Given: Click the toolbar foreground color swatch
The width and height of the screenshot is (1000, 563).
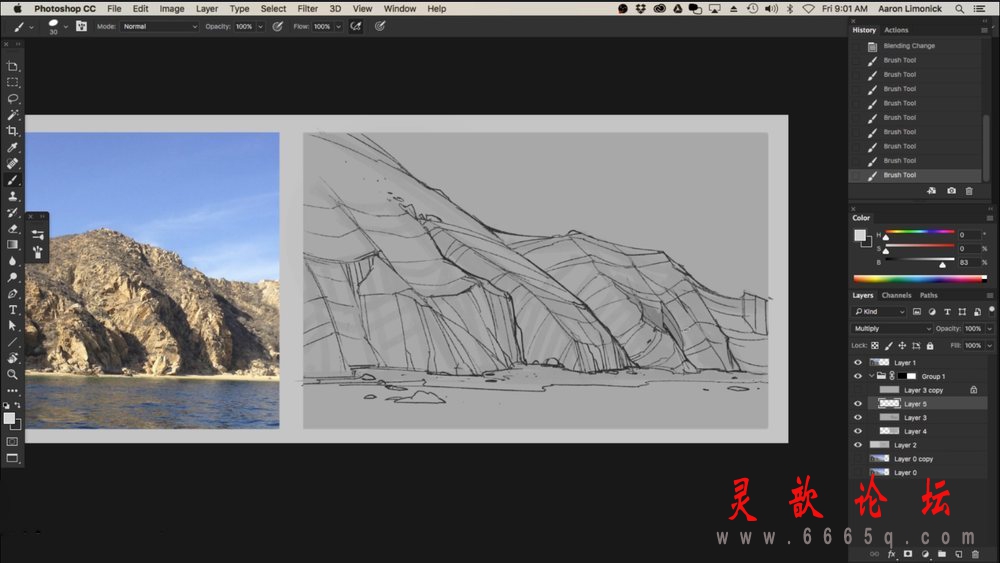Looking at the screenshot, I should [9, 418].
